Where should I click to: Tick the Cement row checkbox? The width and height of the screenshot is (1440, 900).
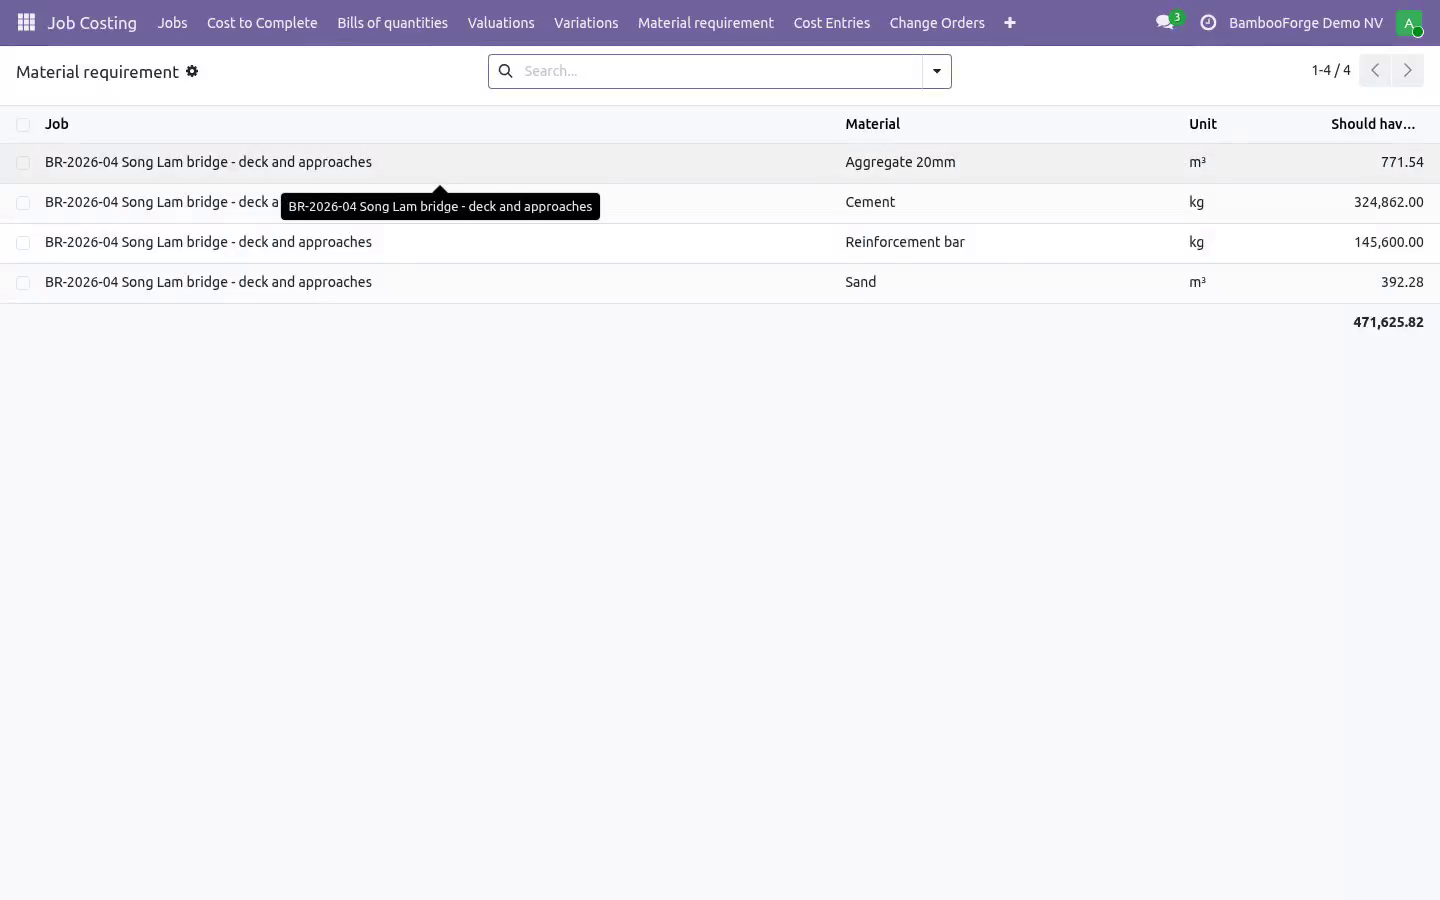click(x=23, y=202)
